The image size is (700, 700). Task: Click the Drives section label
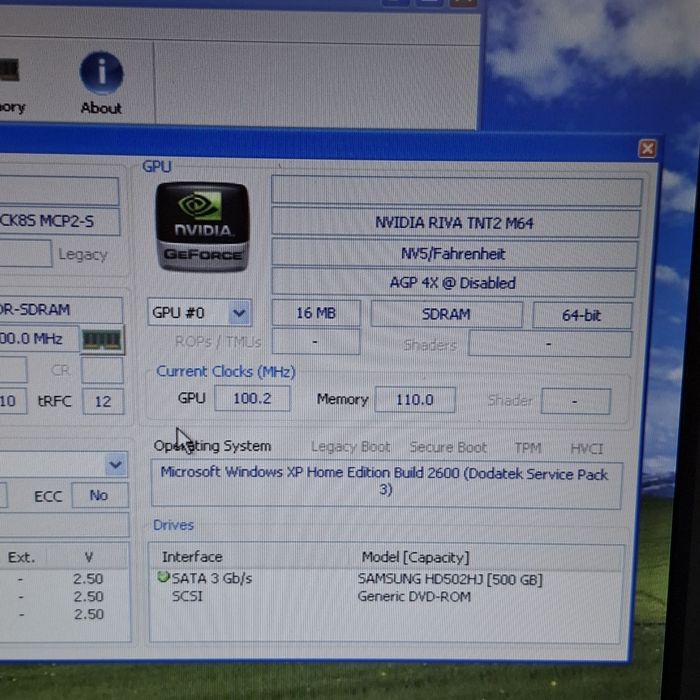click(173, 525)
